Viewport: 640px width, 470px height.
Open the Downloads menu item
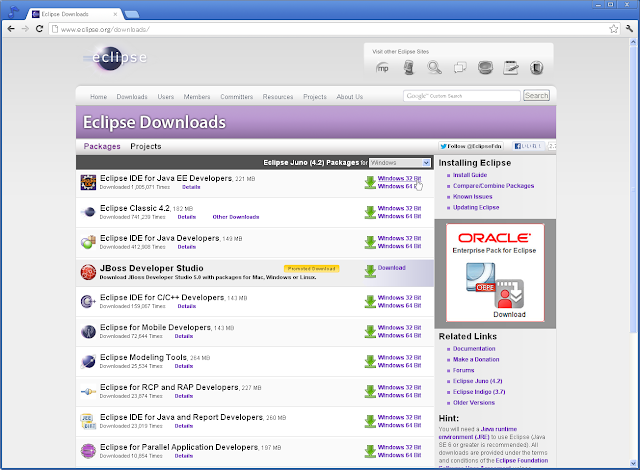click(x=132, y=97)
